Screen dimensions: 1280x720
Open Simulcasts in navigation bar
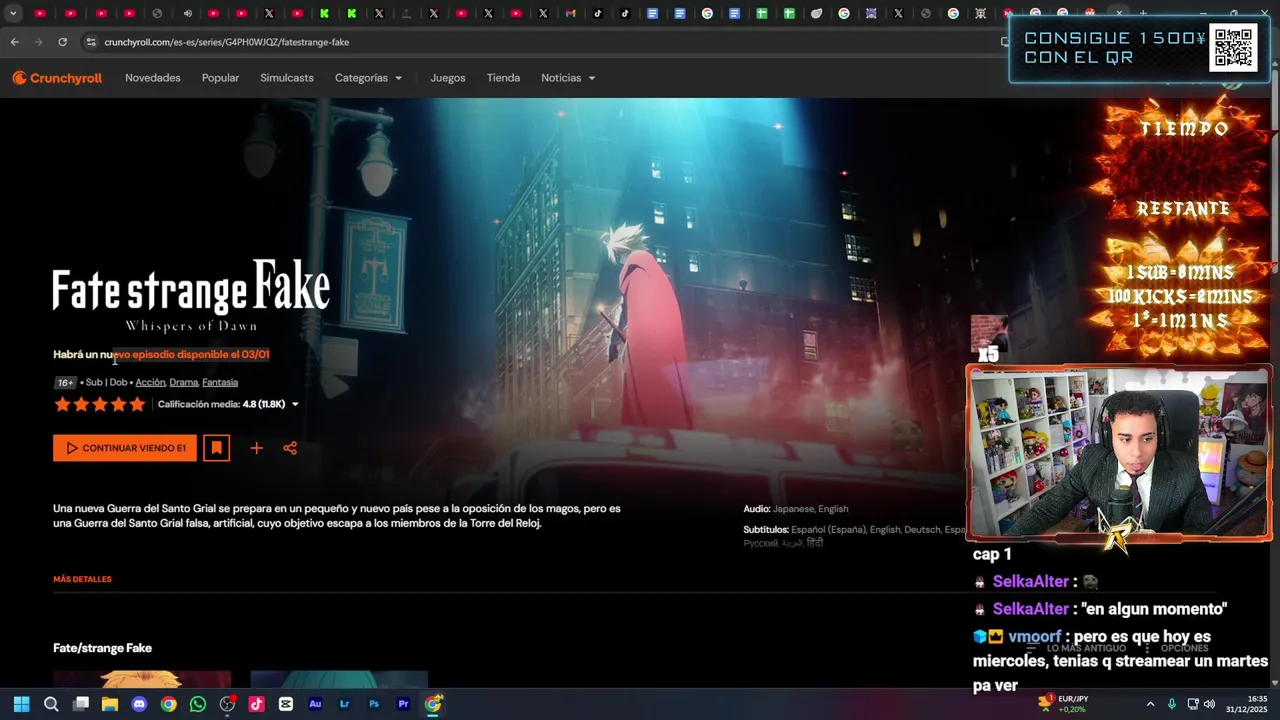click(x=287, y=78)
